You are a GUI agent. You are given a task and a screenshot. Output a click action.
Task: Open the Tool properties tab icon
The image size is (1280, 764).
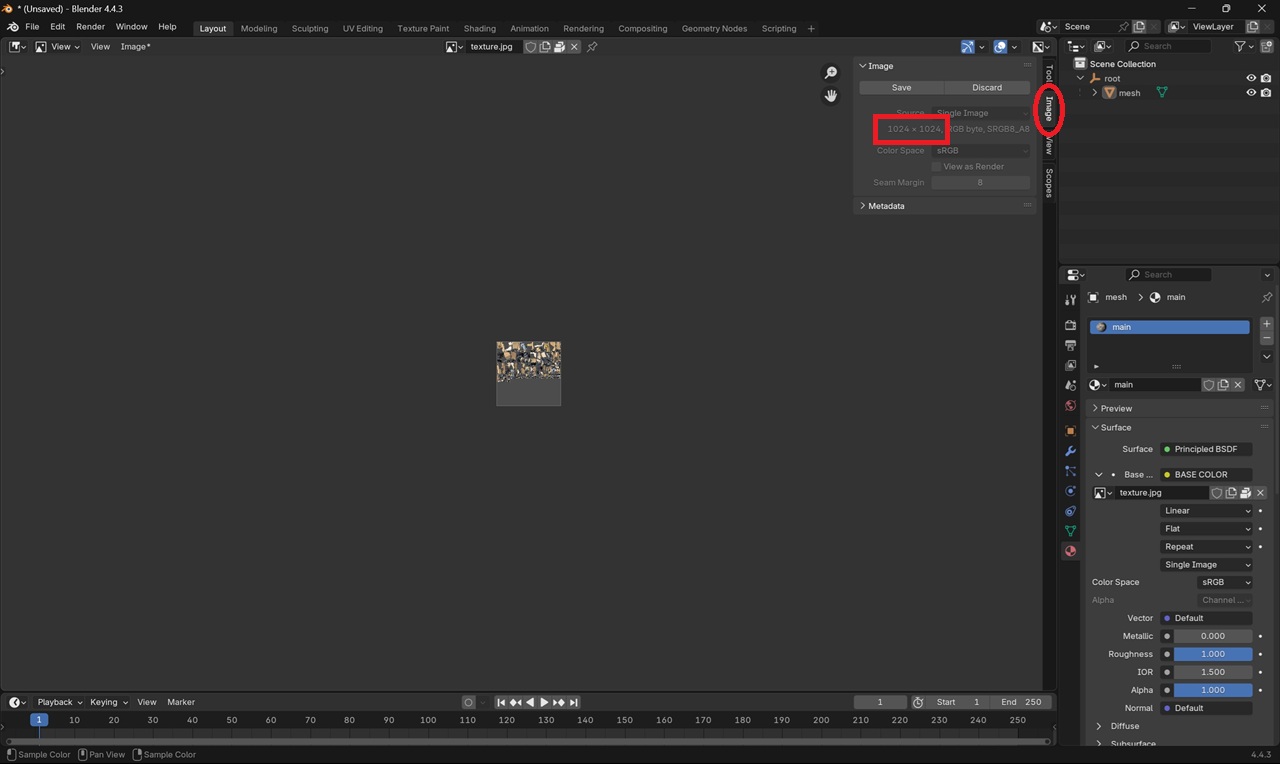click(x=1070, y=300)
